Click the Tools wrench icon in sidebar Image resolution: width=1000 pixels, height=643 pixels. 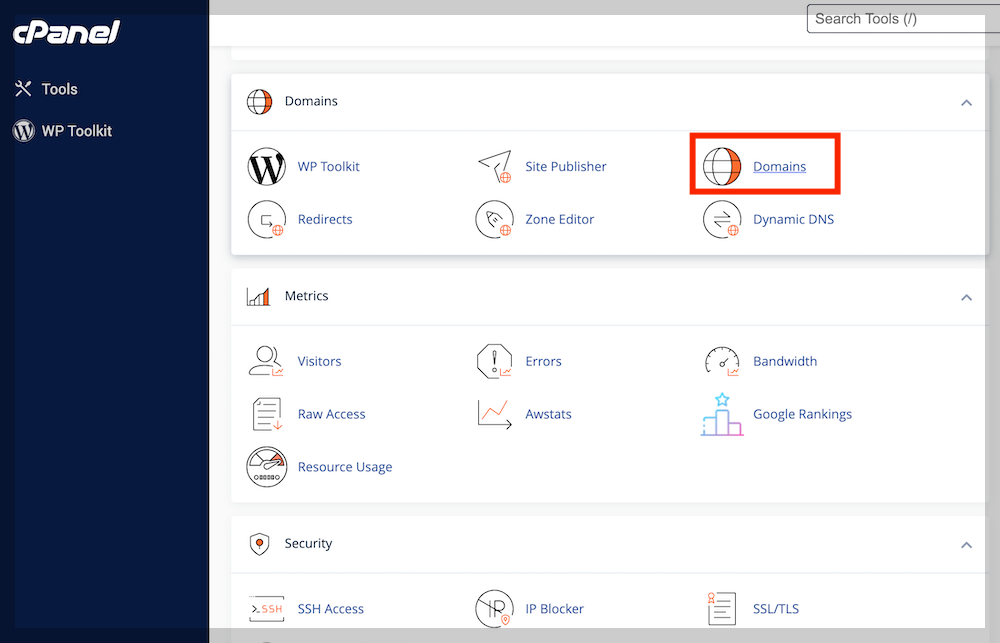tap(24, 89)
